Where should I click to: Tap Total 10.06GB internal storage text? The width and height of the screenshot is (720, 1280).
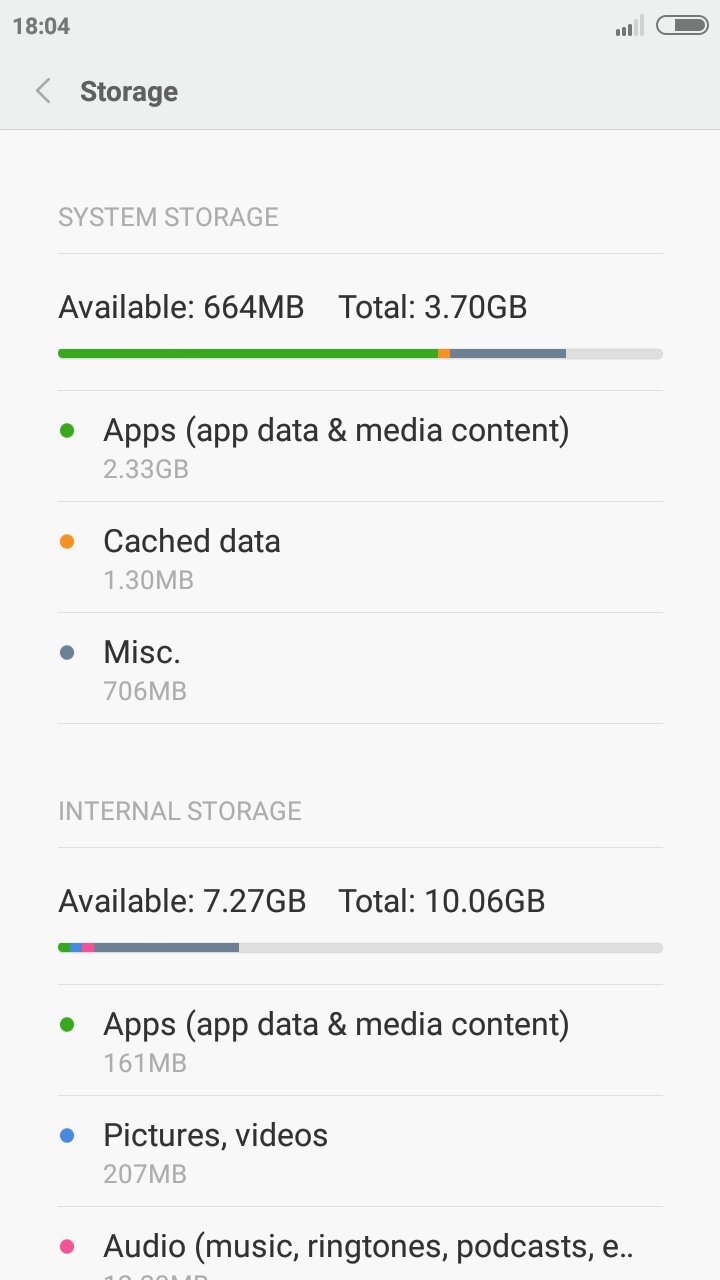coord(441,901)
